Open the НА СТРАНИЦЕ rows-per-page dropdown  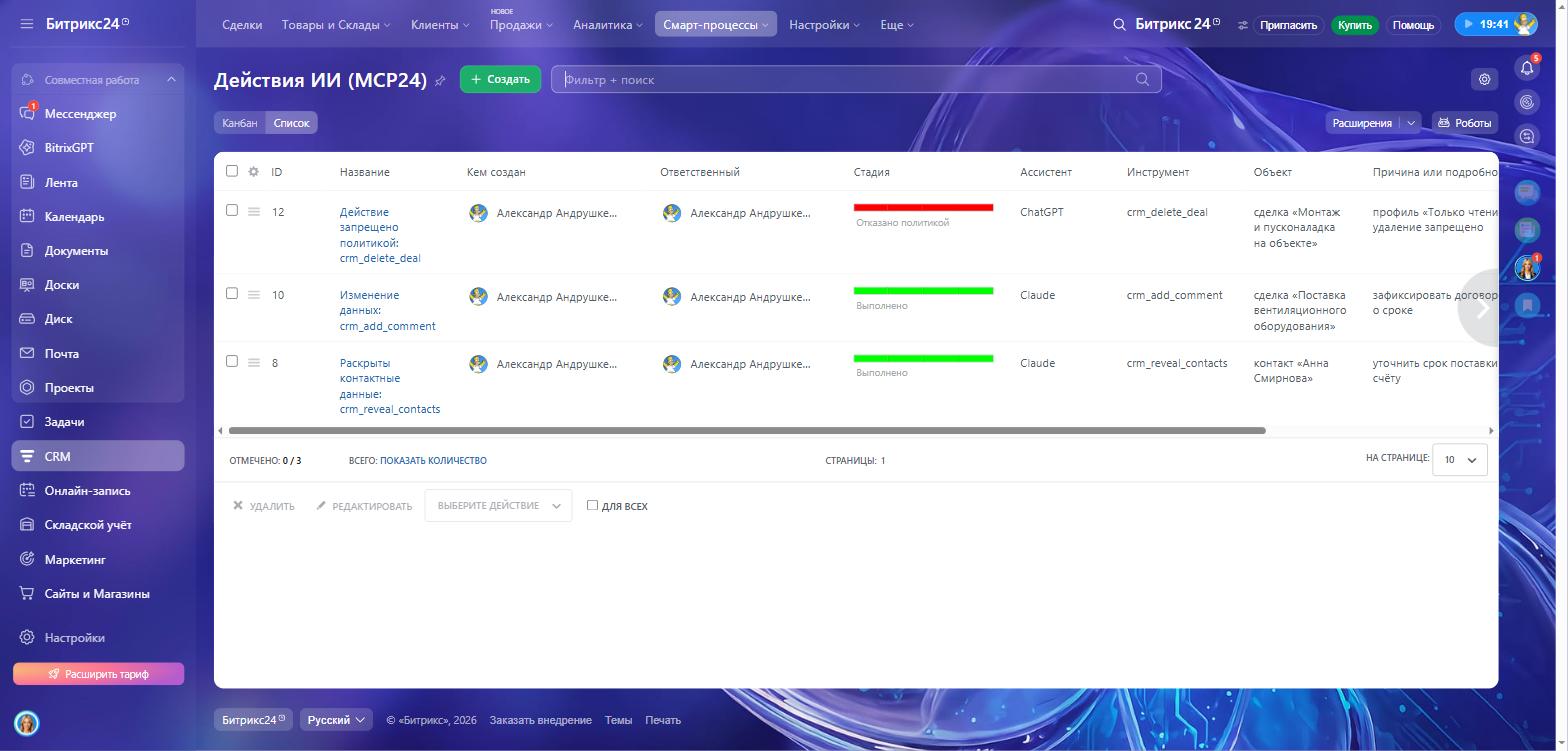pos(1460,460)
